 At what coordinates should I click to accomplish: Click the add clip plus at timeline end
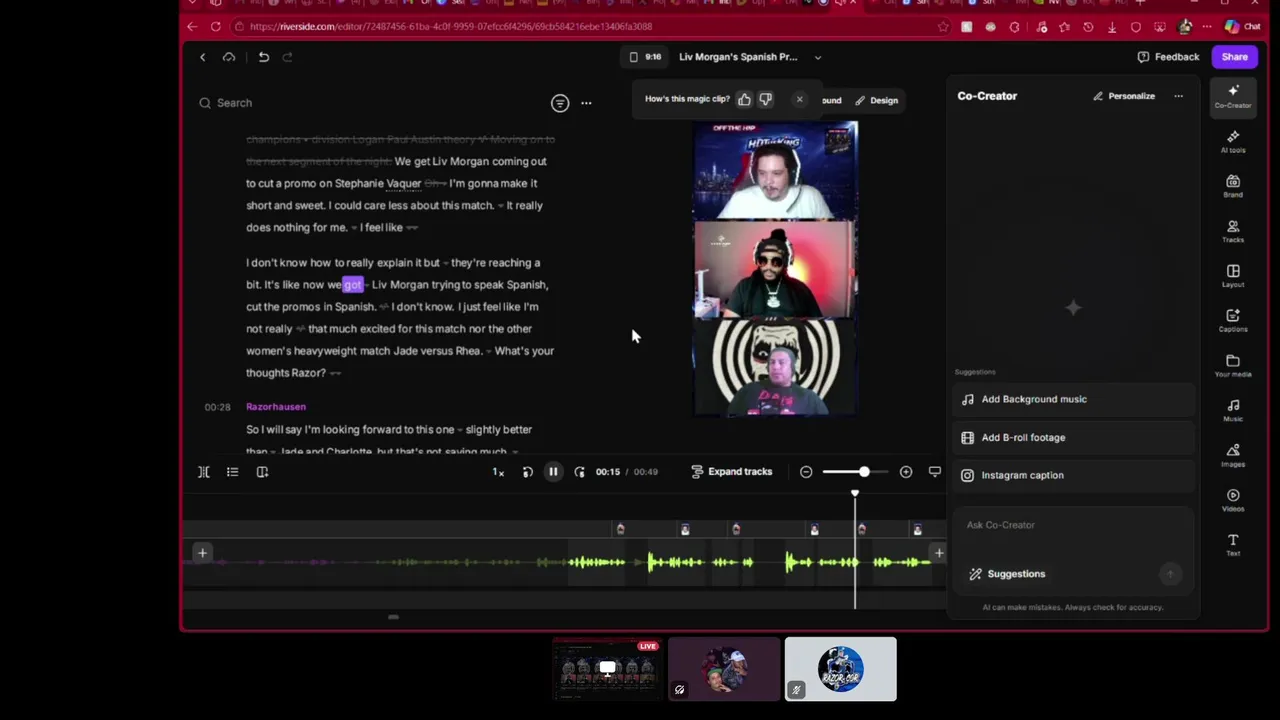939,553
